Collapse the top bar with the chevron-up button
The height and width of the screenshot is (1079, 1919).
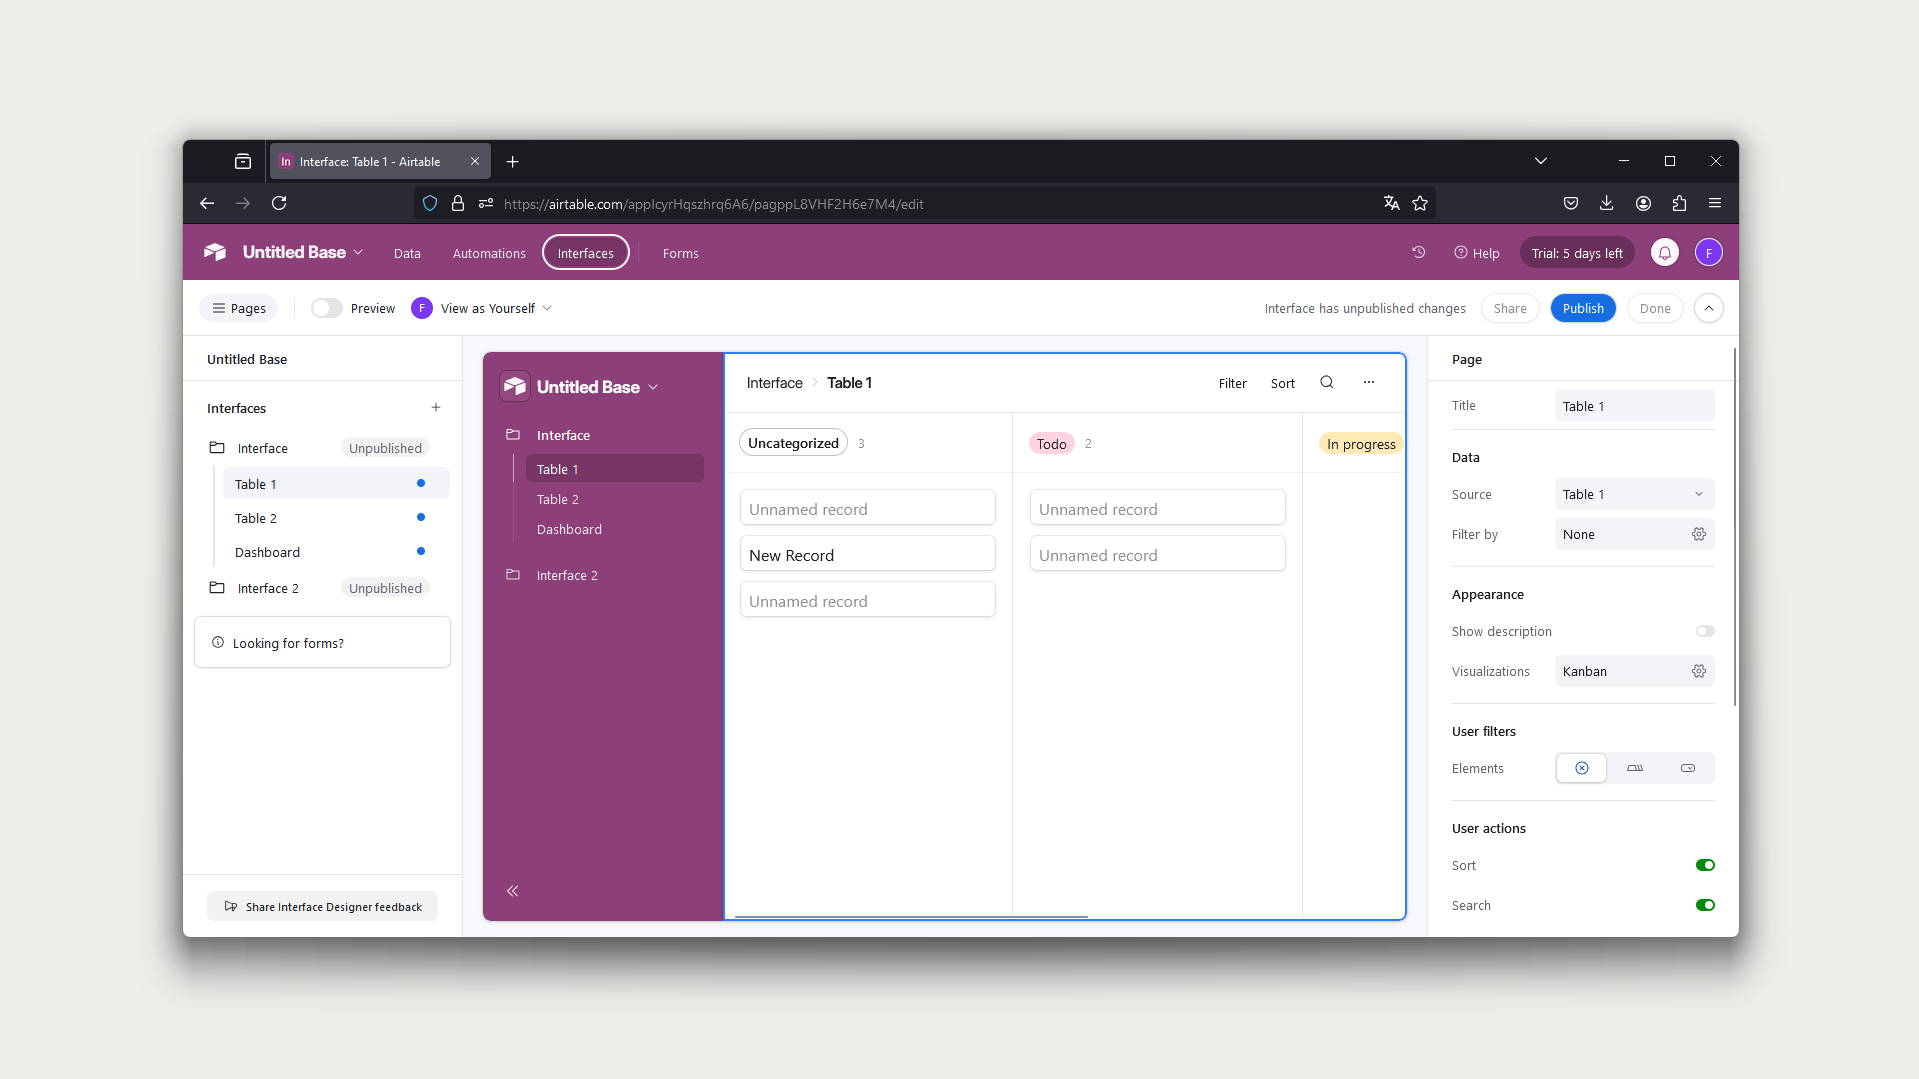1709,308
